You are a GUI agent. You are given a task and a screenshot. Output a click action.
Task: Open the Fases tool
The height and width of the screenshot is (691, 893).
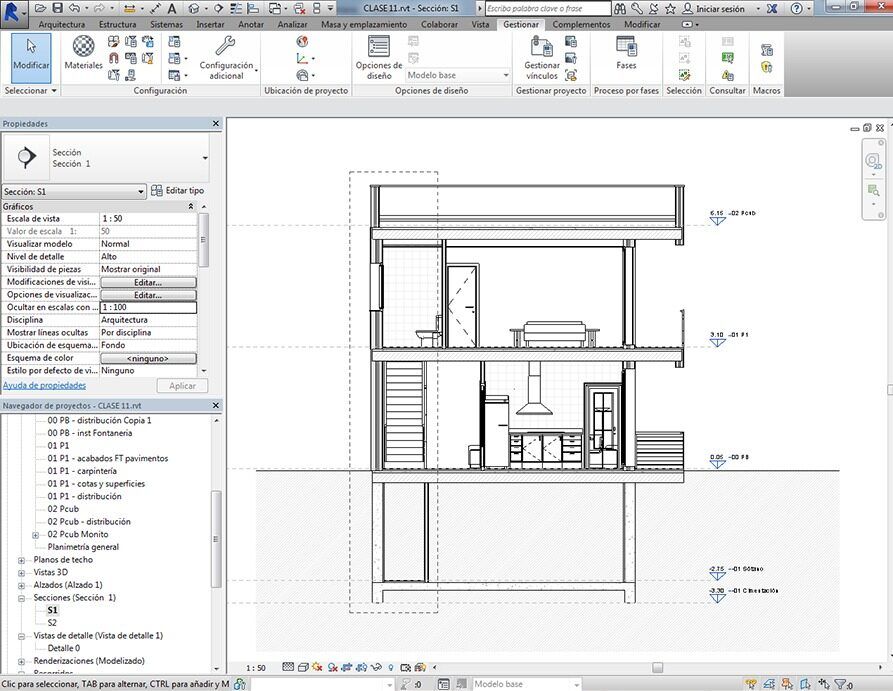626,47
